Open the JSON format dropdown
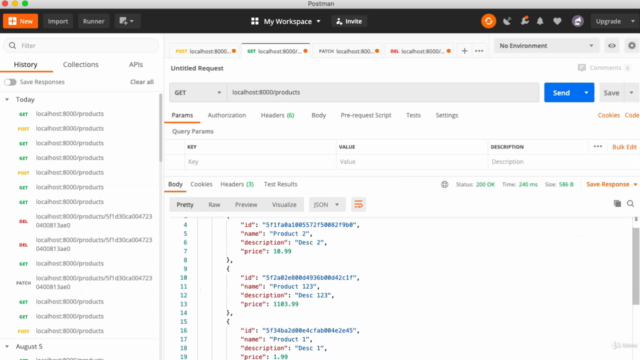 tap(327, 204)
